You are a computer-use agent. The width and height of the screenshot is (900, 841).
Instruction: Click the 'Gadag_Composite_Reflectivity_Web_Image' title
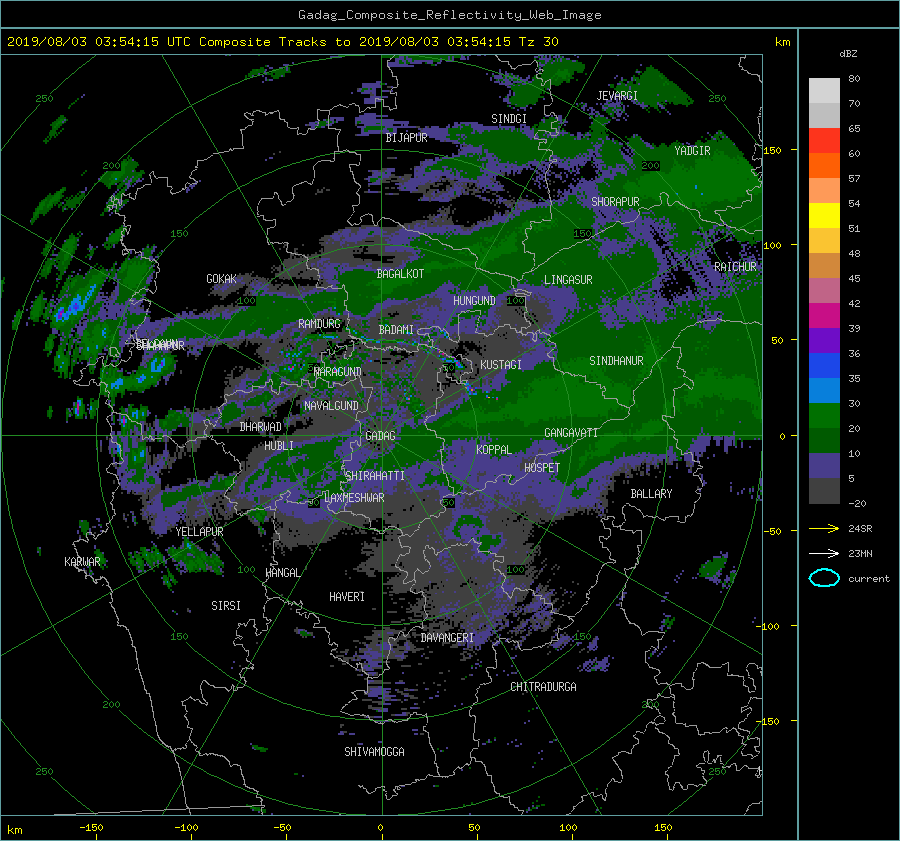(x=449, y=15)
